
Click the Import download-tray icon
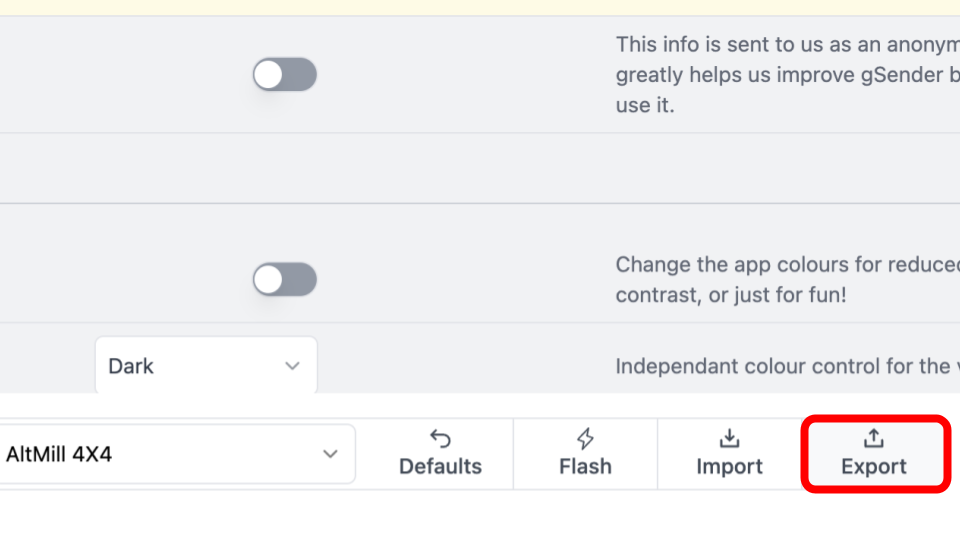[x=730, y=439]
